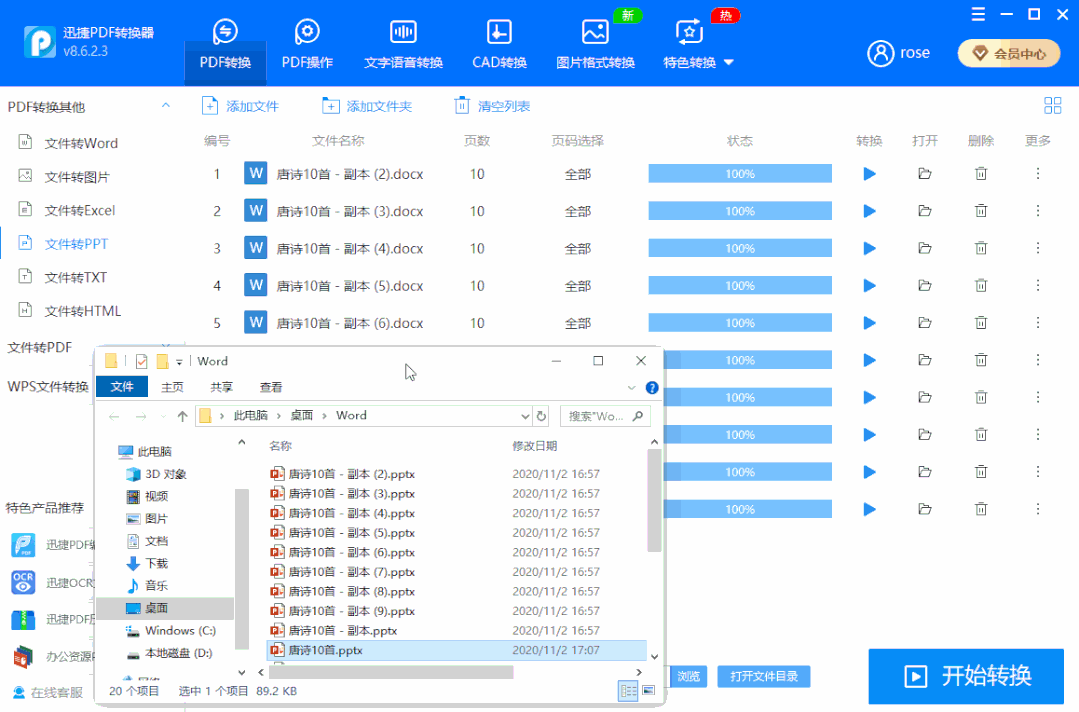Viewport: 1079px width, 712px height.
Task: Select 下载 folder in navigation pane
Action: pos(148,563)
